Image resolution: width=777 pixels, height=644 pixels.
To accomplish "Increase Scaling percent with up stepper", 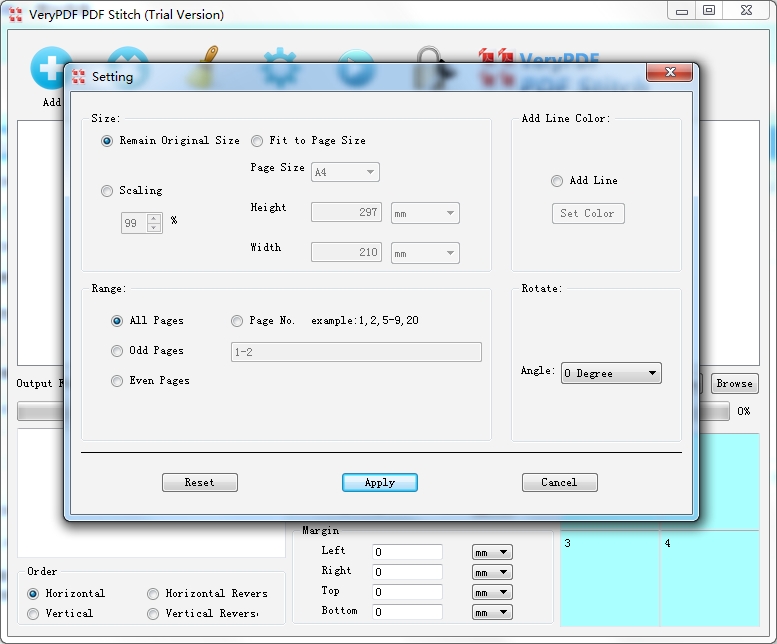I will [154, 218].
